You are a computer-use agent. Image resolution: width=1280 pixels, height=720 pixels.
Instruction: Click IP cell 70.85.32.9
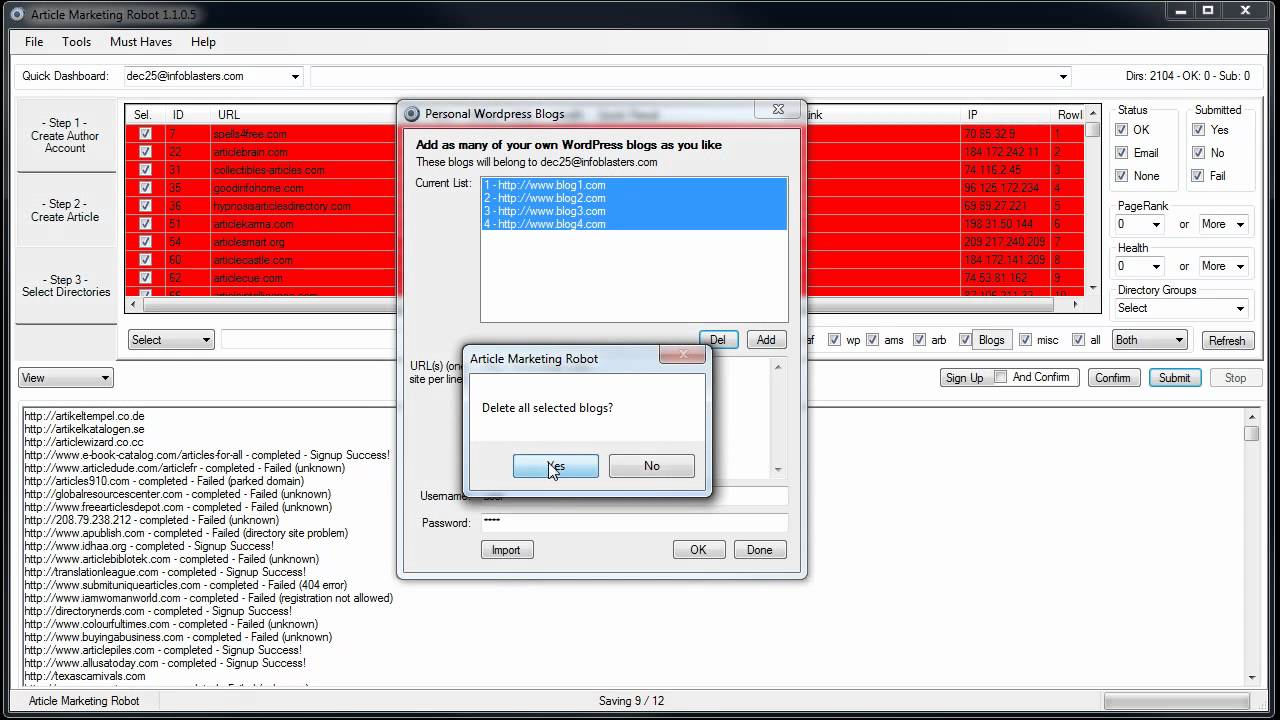coord(989,134)
